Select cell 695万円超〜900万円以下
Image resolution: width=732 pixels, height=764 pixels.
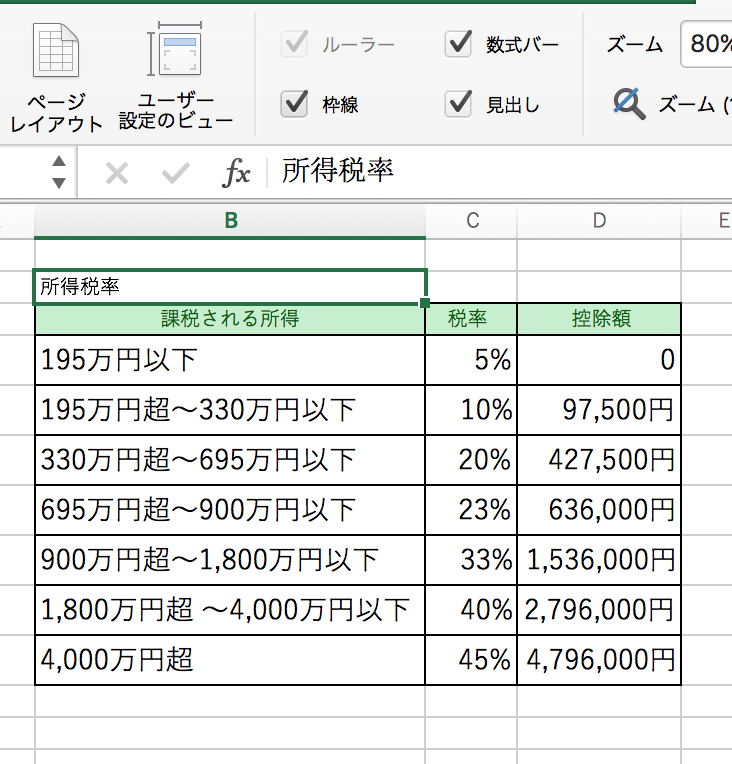[x=230, y=510]
